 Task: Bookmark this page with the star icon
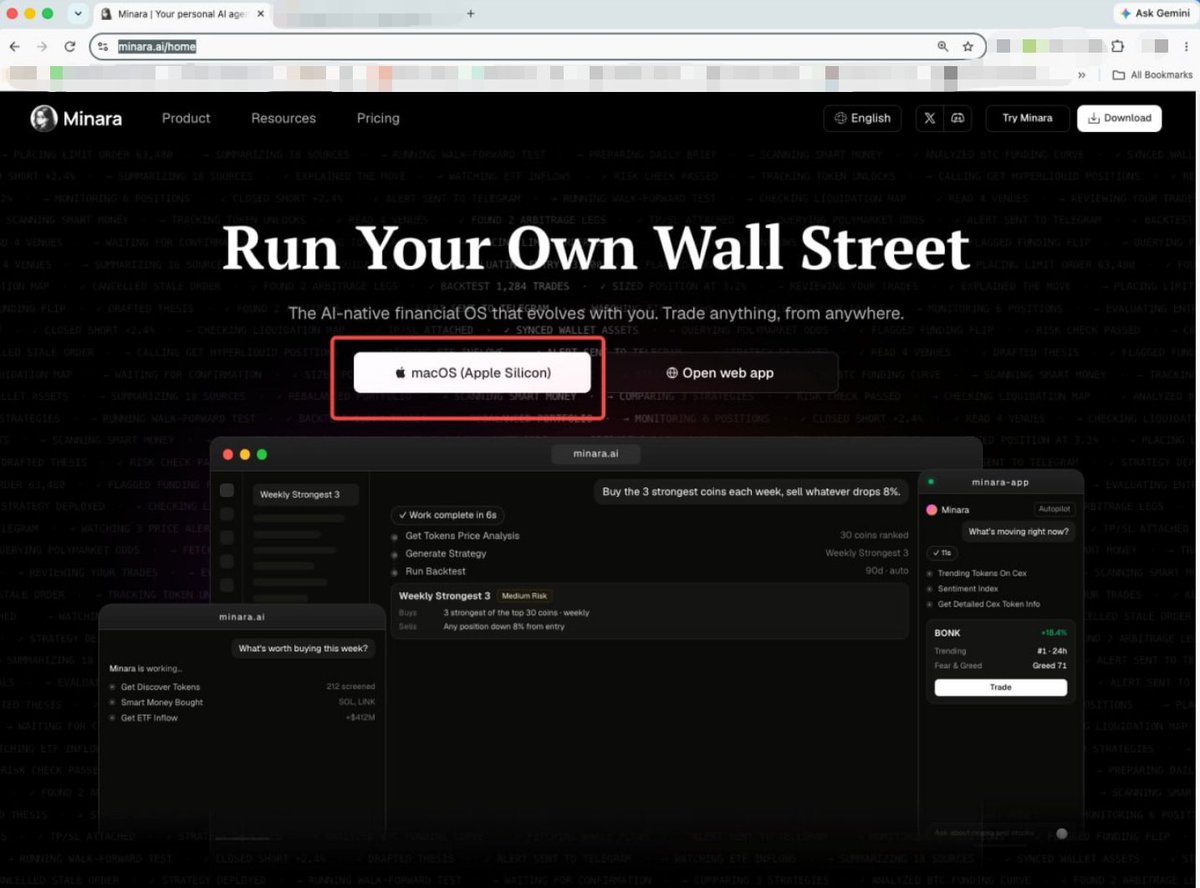pos(968,46)
